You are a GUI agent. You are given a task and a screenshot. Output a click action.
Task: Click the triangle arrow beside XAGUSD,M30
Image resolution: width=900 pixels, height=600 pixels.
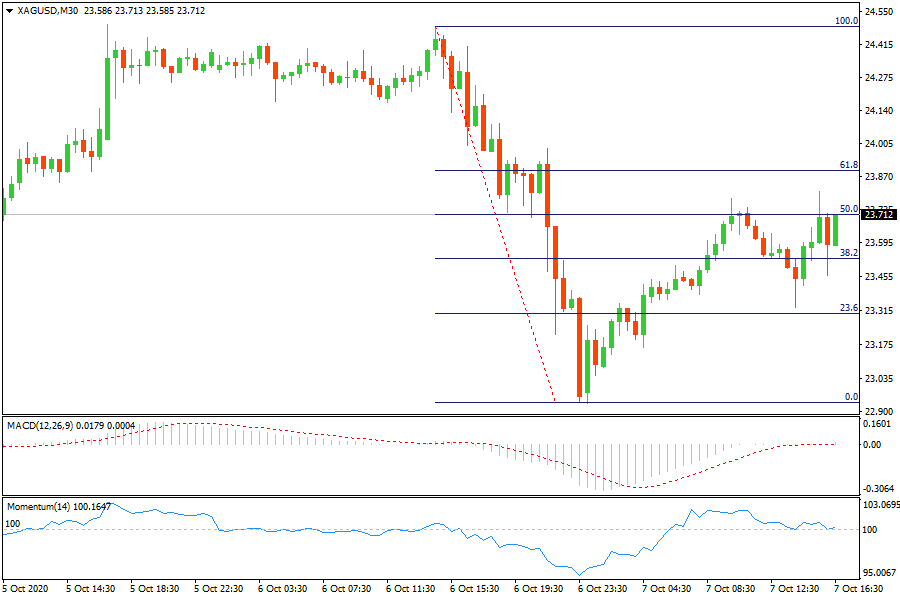tap(9, 11)
